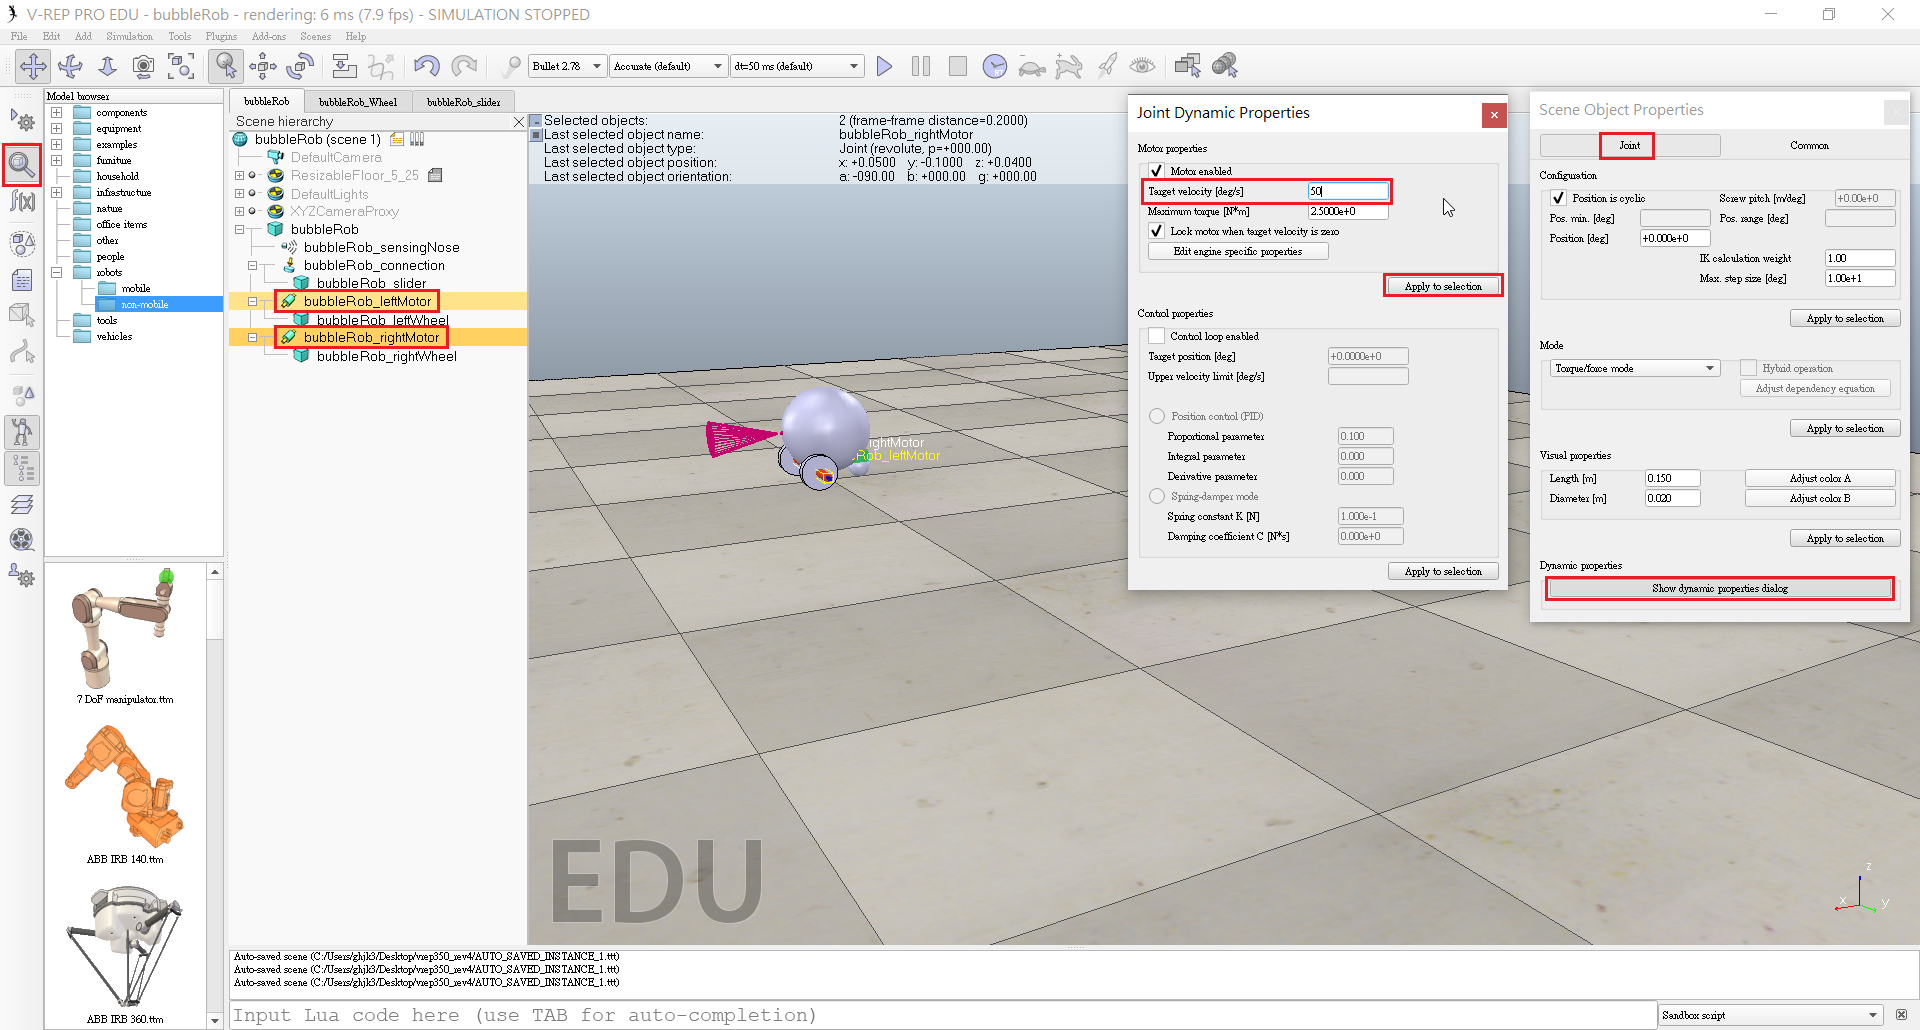Click the camera pan toolbar icon

pos(33,66)
